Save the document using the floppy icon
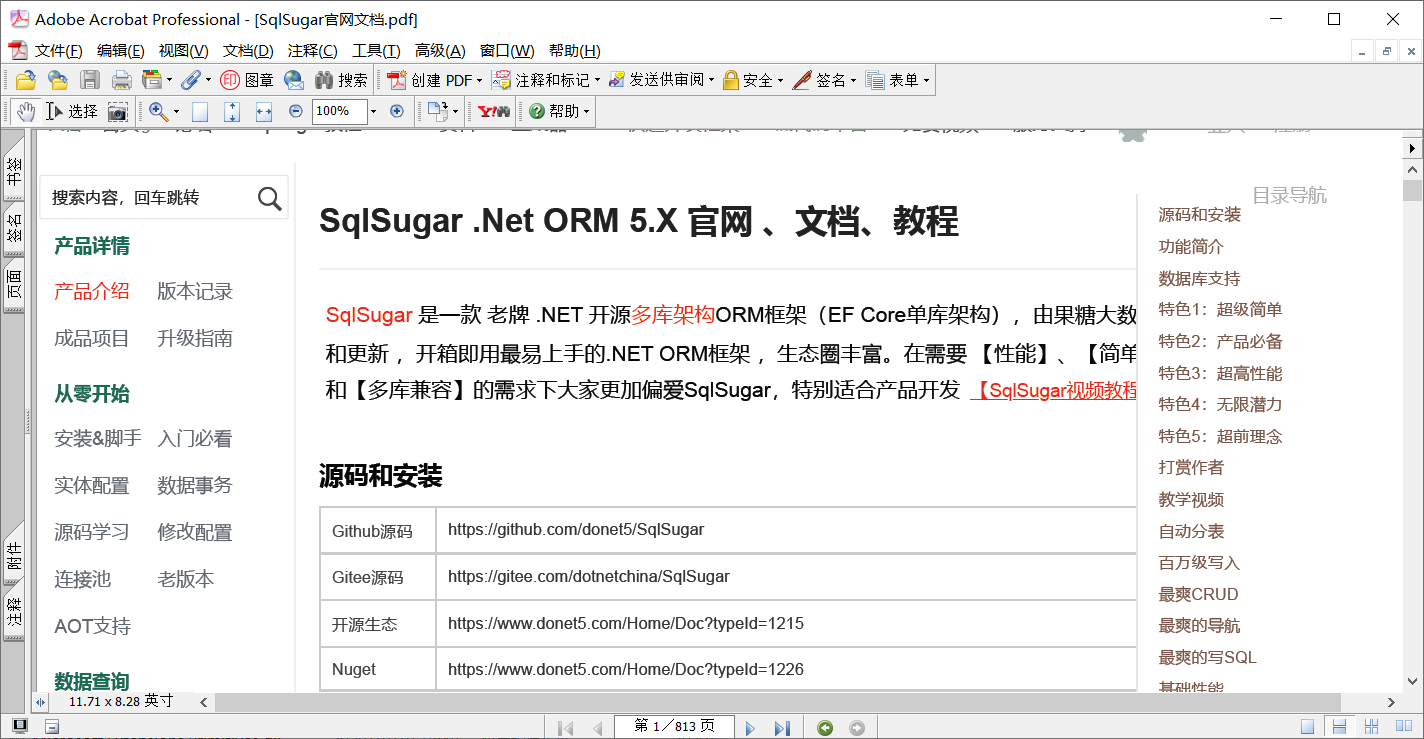This screenshot has width=1424, height=739. 90,80
